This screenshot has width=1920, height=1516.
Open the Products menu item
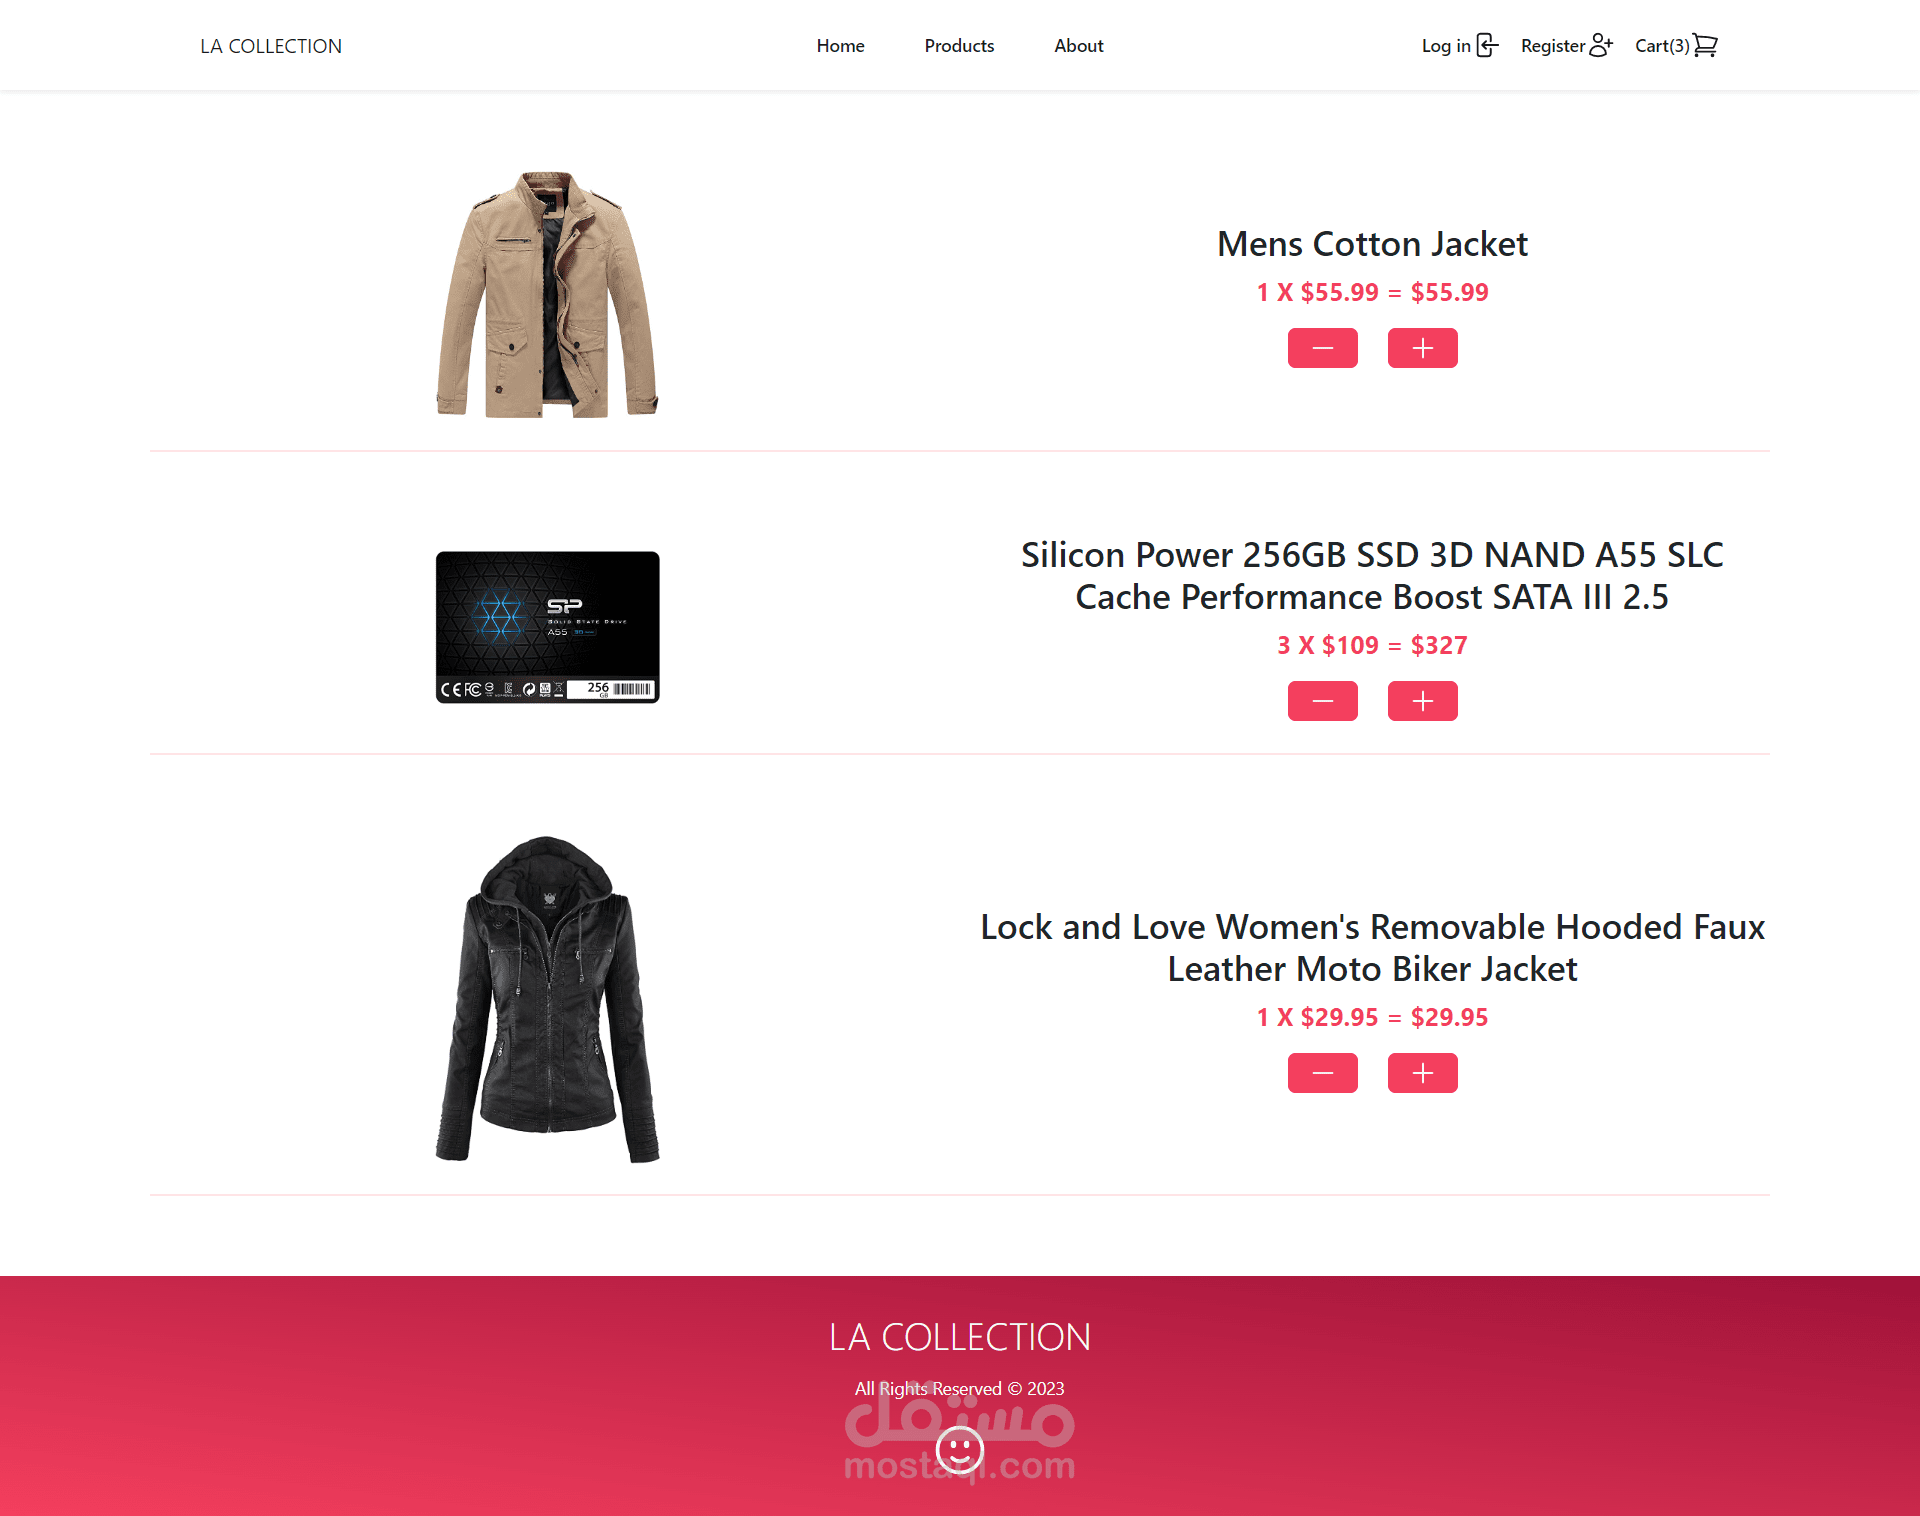959,46
